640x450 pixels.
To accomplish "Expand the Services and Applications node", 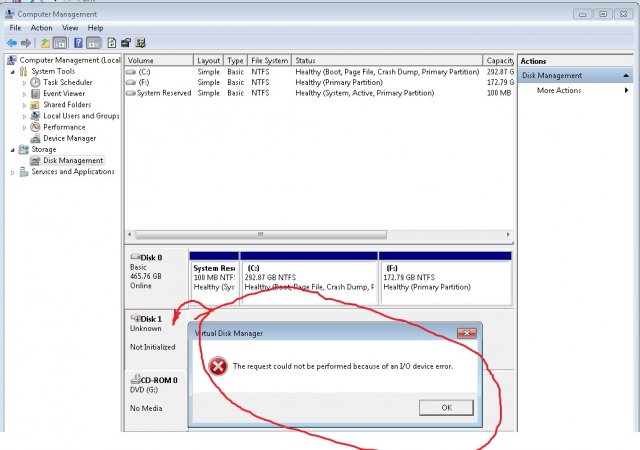I will click(13, 172).
